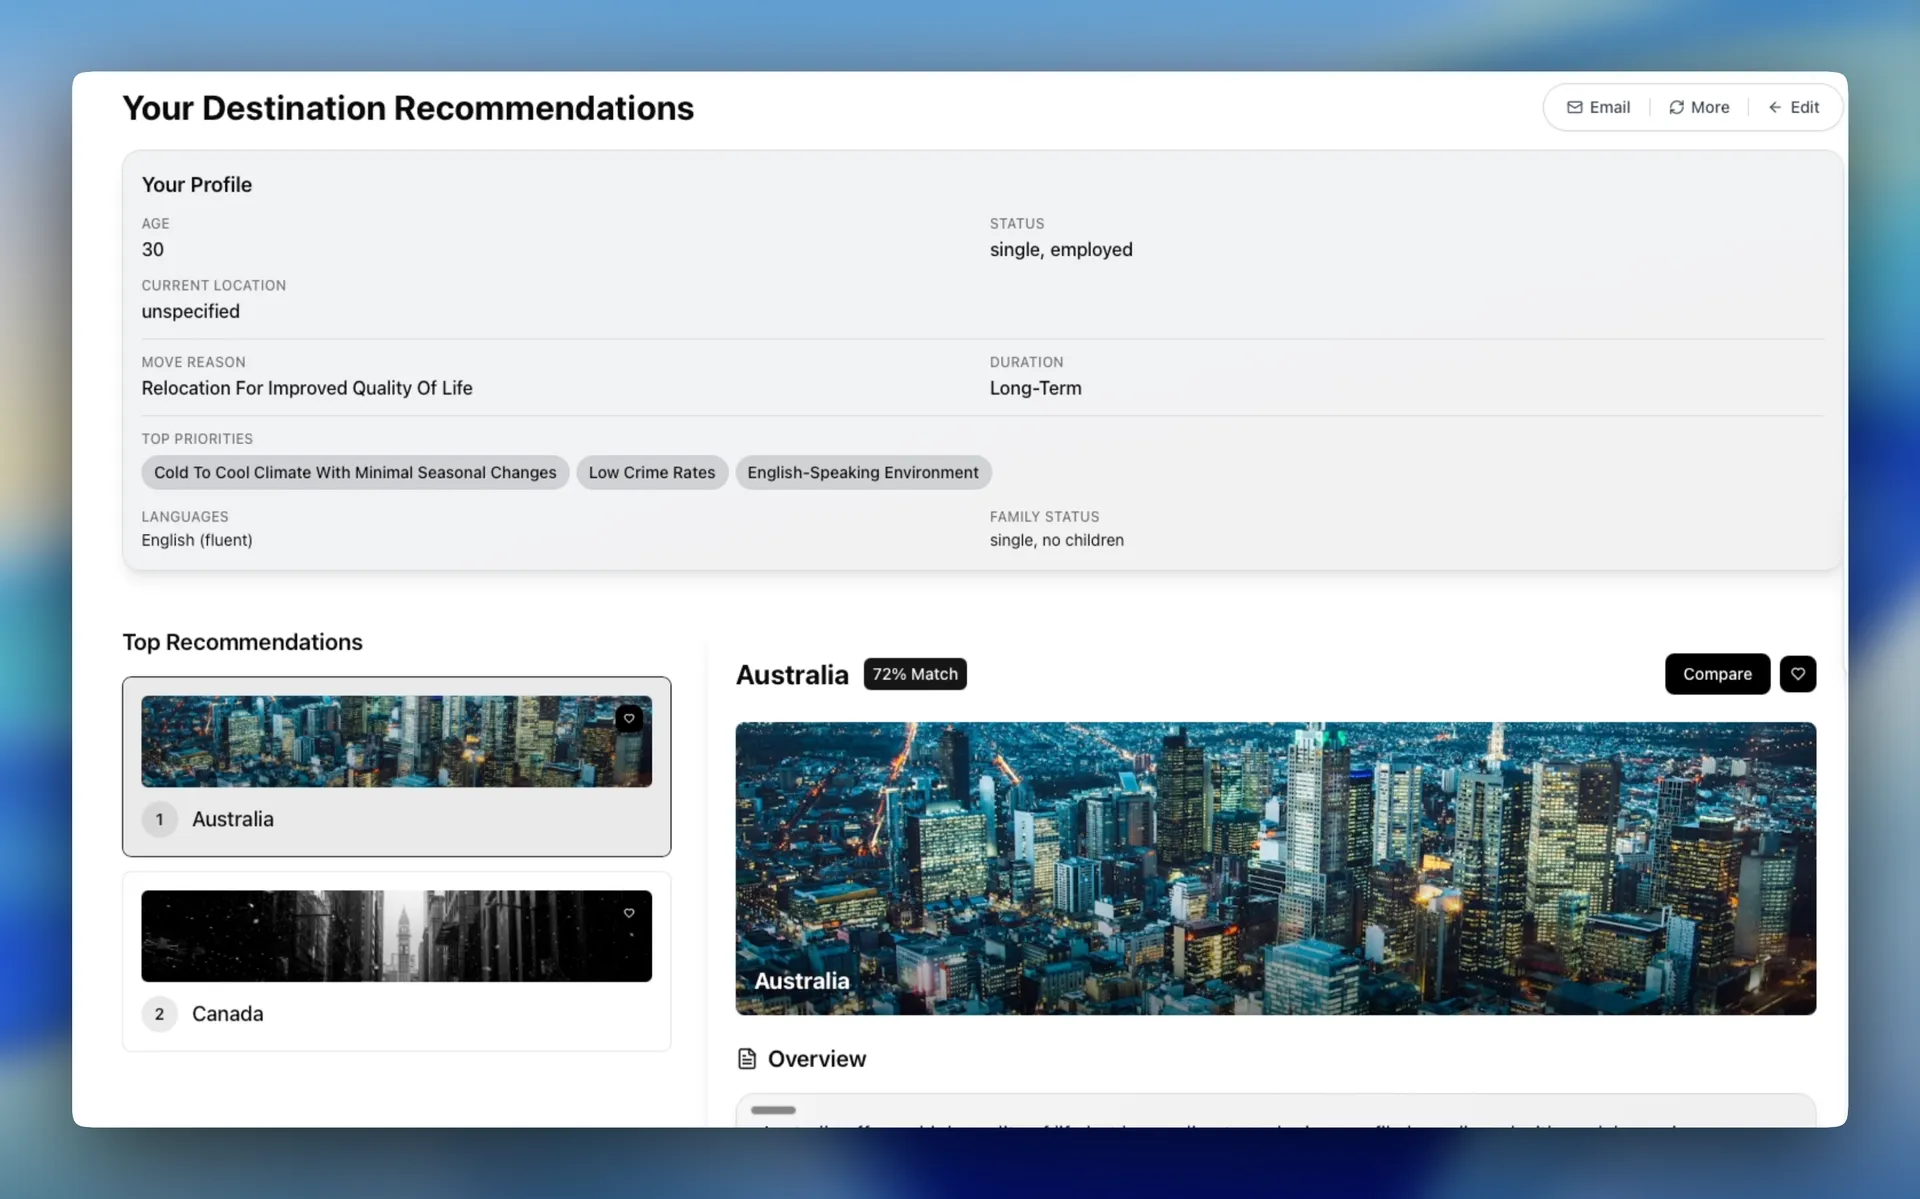Click the rank 1 badge on the Australia card
Image resolution: width=1920 pixels, height=1199 pixels.
coord(159,819)
